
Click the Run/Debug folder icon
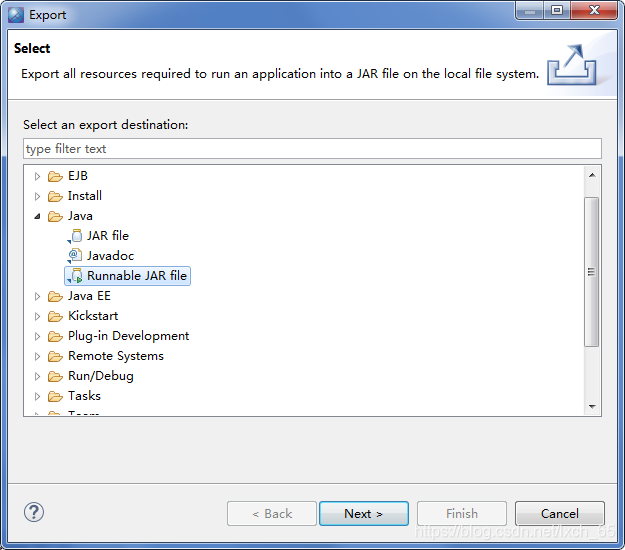(55, 376)
